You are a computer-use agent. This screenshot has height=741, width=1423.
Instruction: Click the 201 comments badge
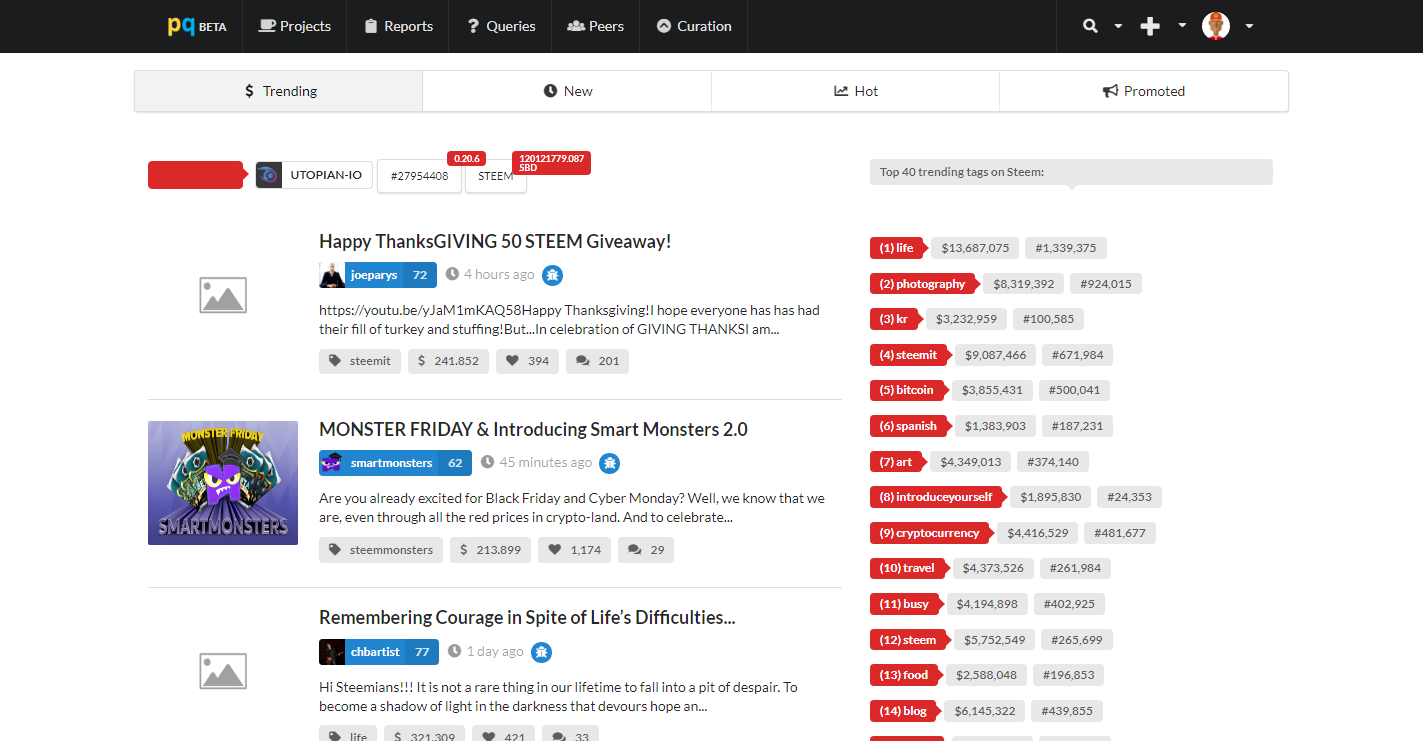click(x=597, y=361)
